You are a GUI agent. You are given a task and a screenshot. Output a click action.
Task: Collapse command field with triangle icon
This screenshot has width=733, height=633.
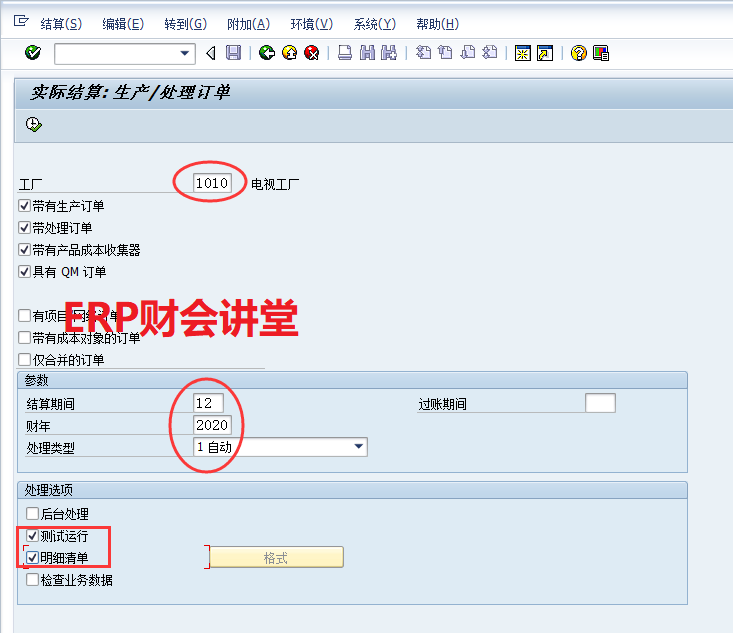tap(211, 53)
